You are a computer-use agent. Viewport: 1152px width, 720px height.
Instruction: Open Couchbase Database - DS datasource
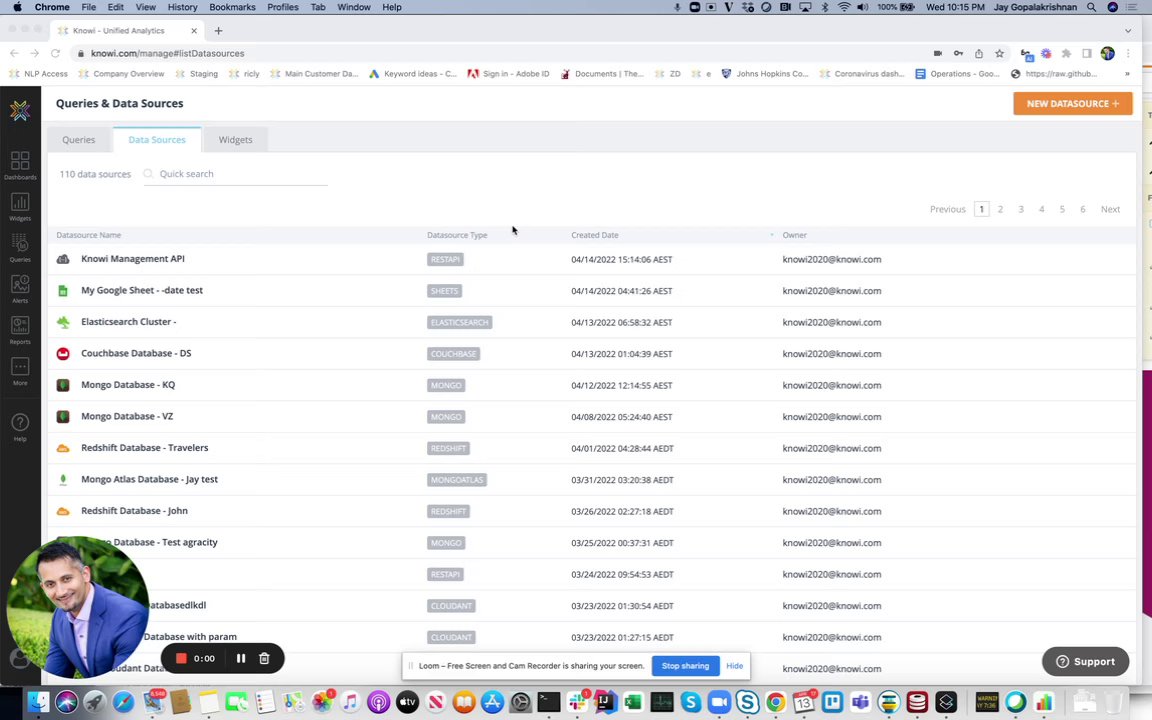tap(136, 353)
